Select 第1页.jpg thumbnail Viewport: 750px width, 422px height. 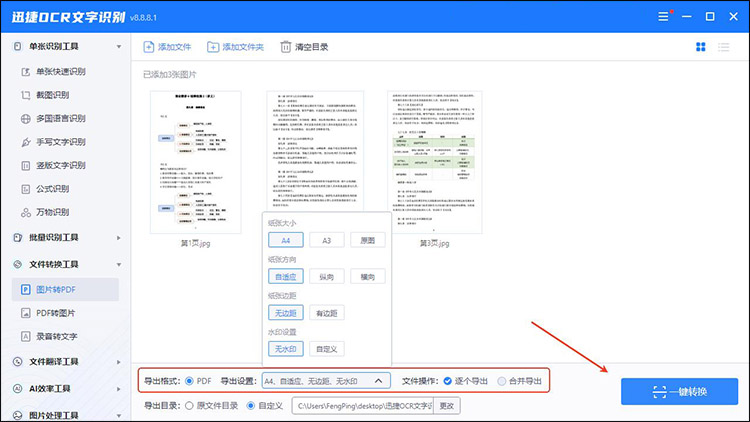click(196, 162)
